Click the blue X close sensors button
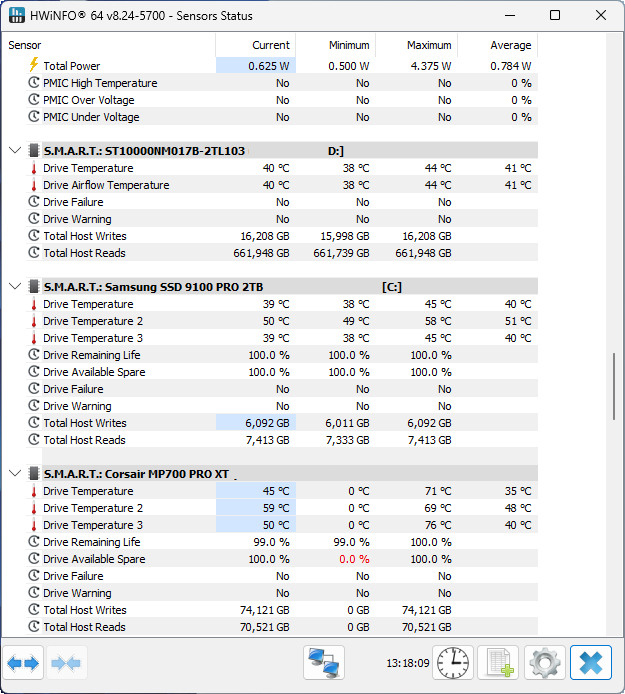This screenshot has width=625, height=694. (x=591, y=663)
